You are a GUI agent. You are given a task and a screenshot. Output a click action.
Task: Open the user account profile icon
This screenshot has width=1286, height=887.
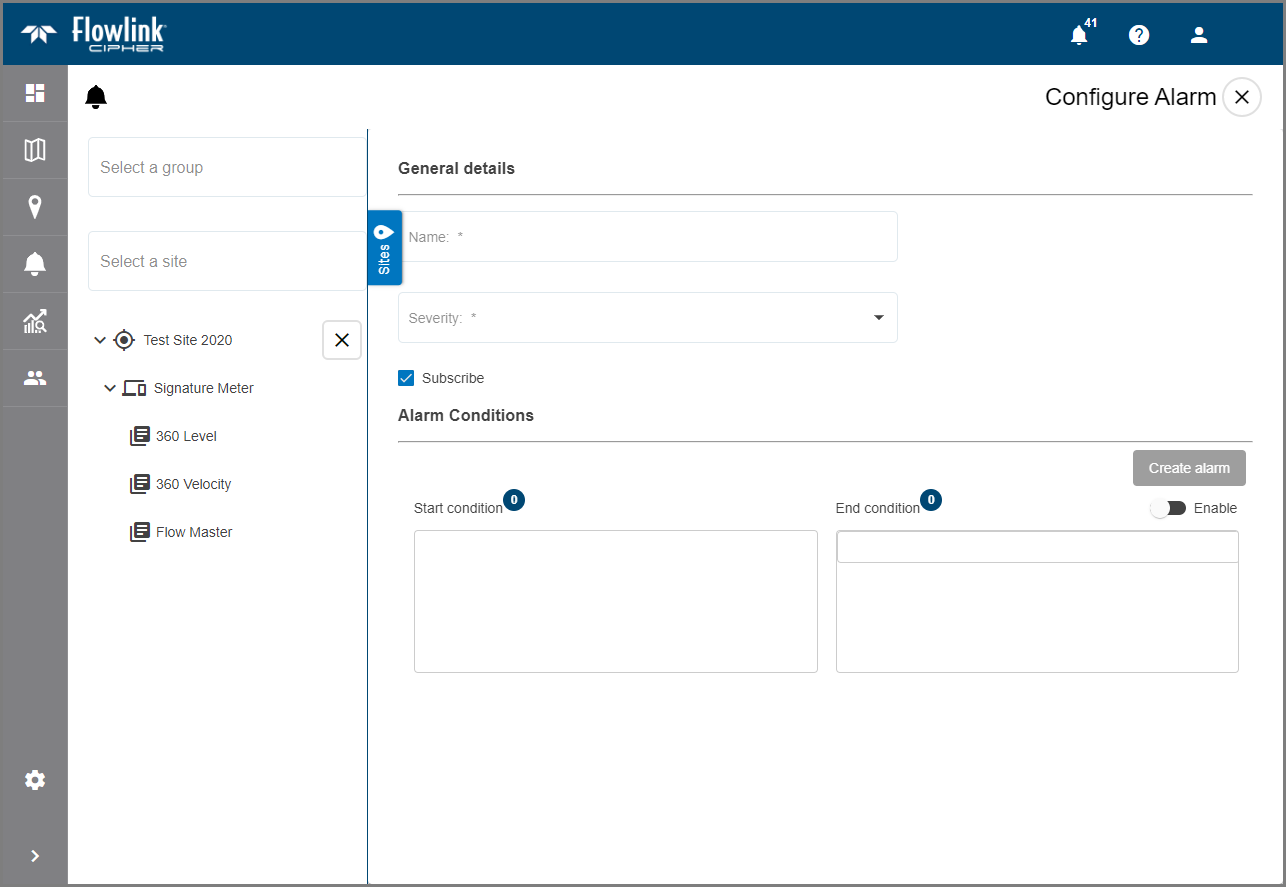click(x=1199, y=35)
